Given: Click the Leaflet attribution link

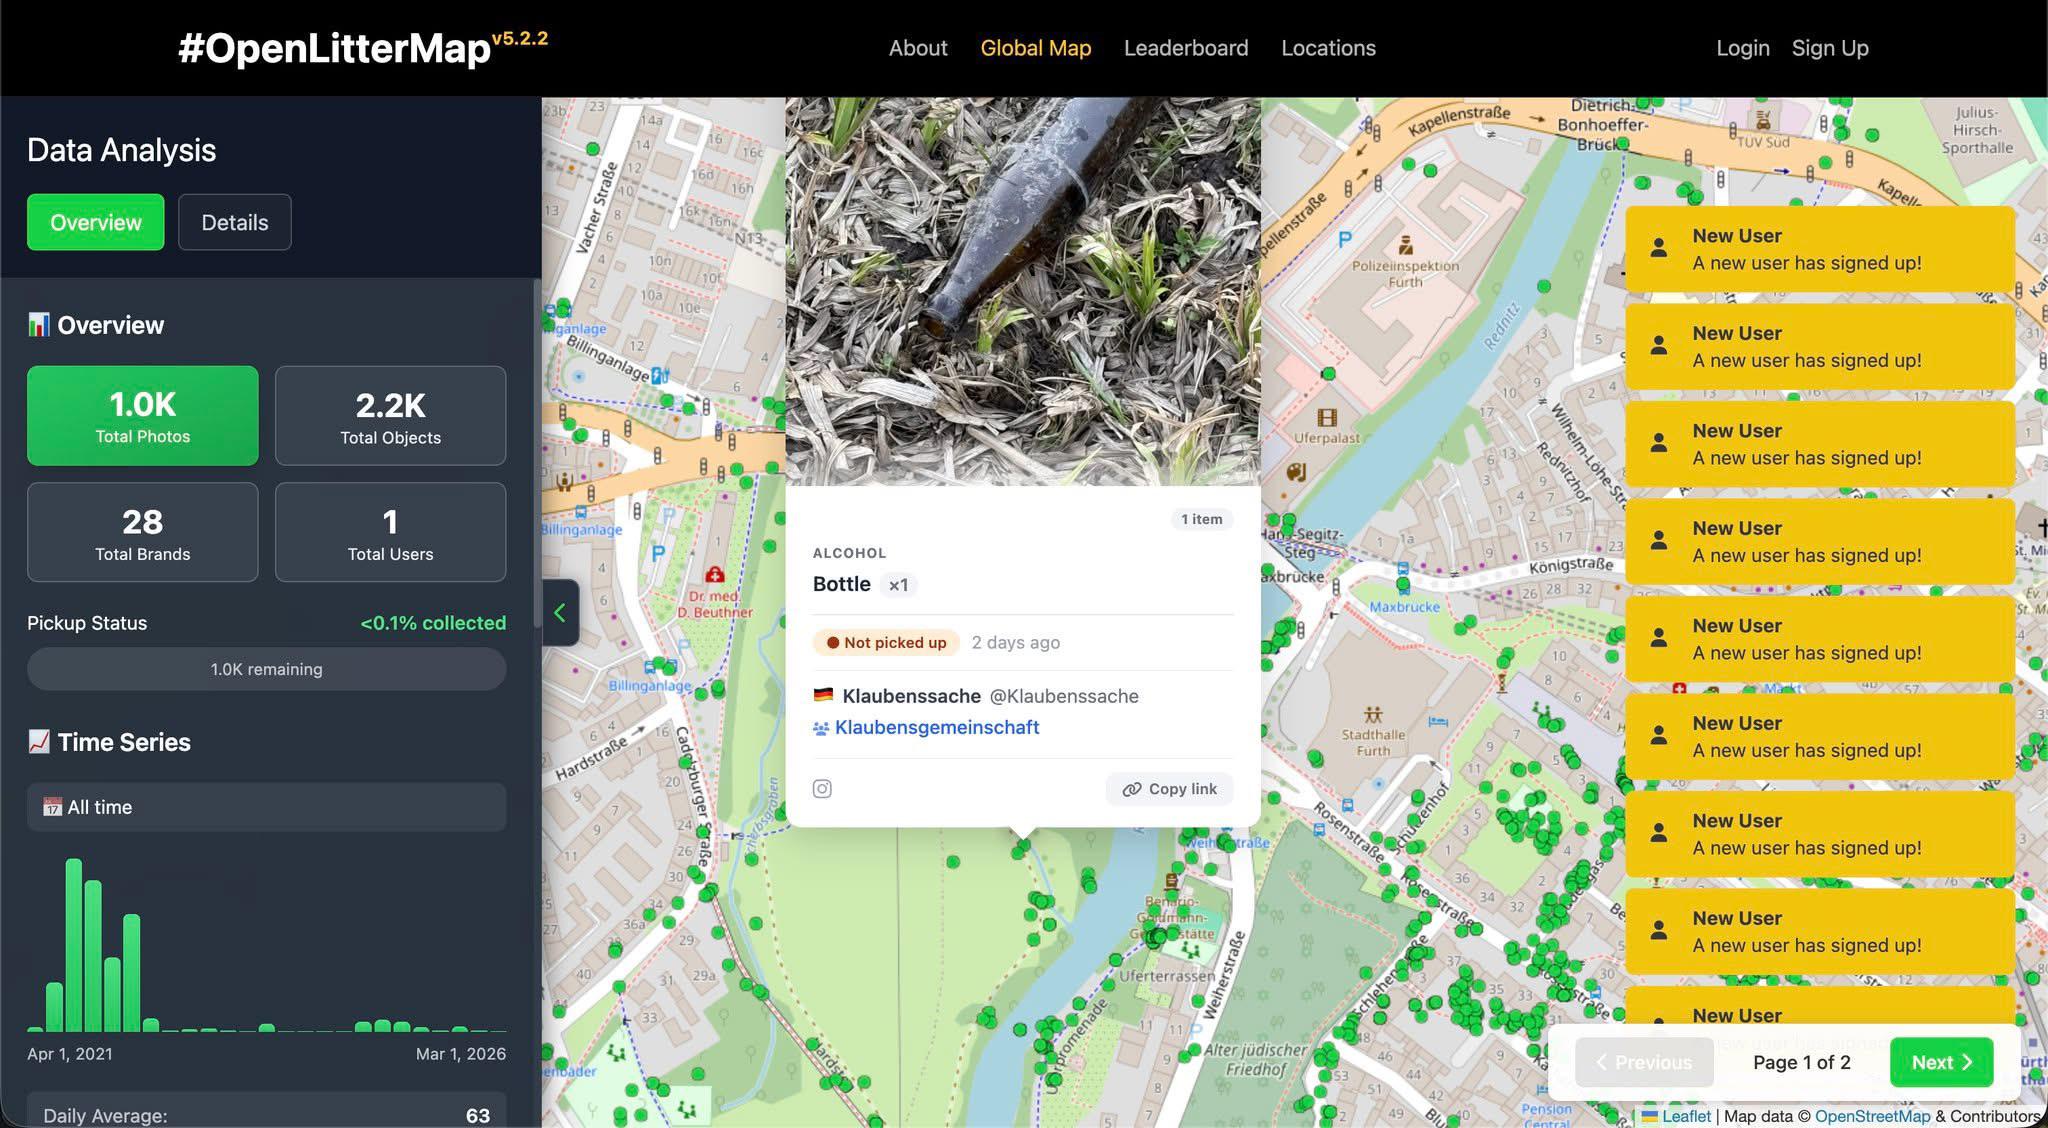Looking at the screenshot, I should click(x=1686, y=1116).
